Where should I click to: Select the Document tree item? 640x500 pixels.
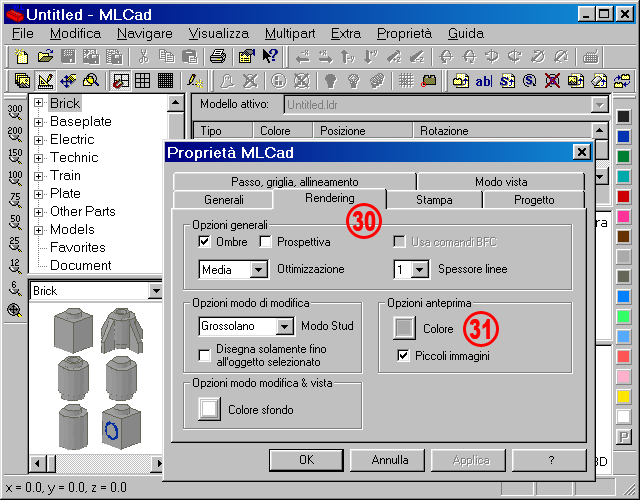click(80, 265)
